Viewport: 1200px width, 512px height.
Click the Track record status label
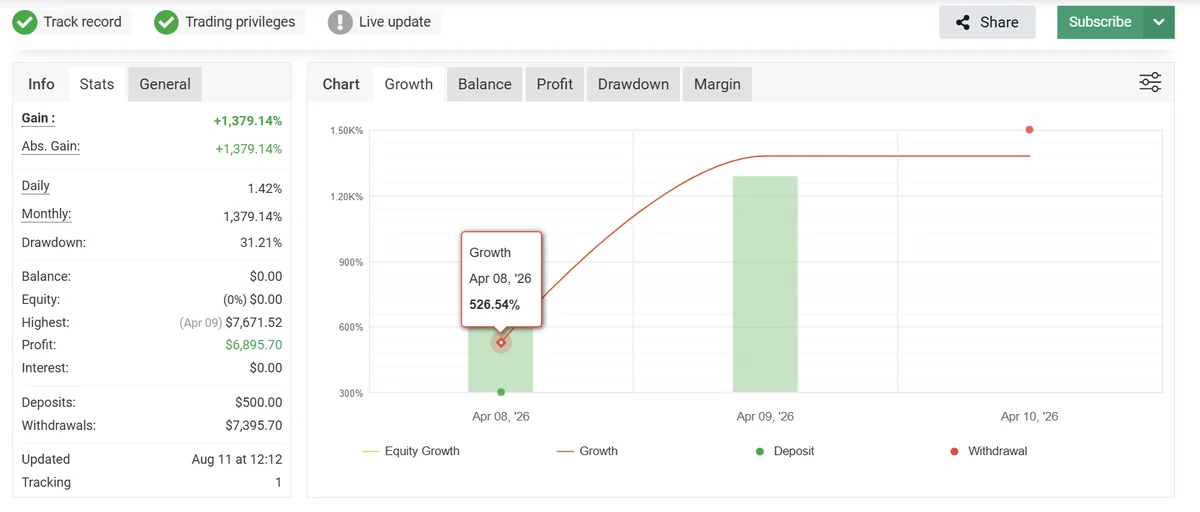pyautogui.click(x=83, y=22)
